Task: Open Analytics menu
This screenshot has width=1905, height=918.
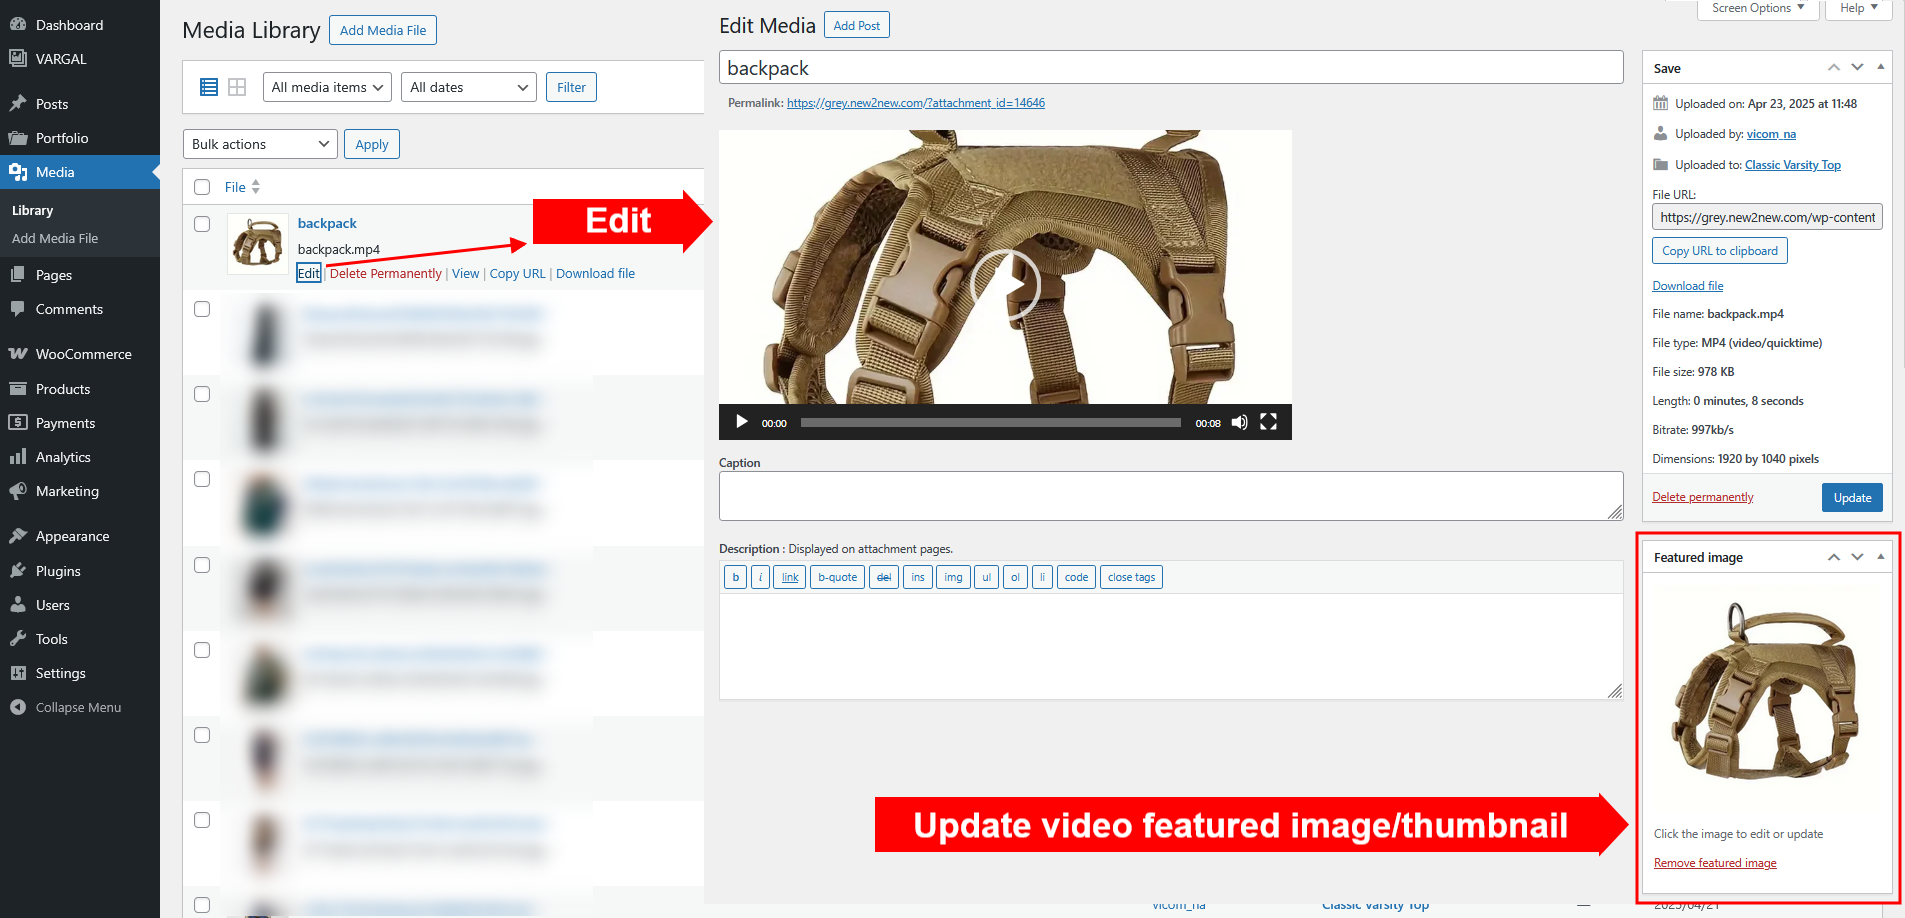Action: [x=63, y=457]
